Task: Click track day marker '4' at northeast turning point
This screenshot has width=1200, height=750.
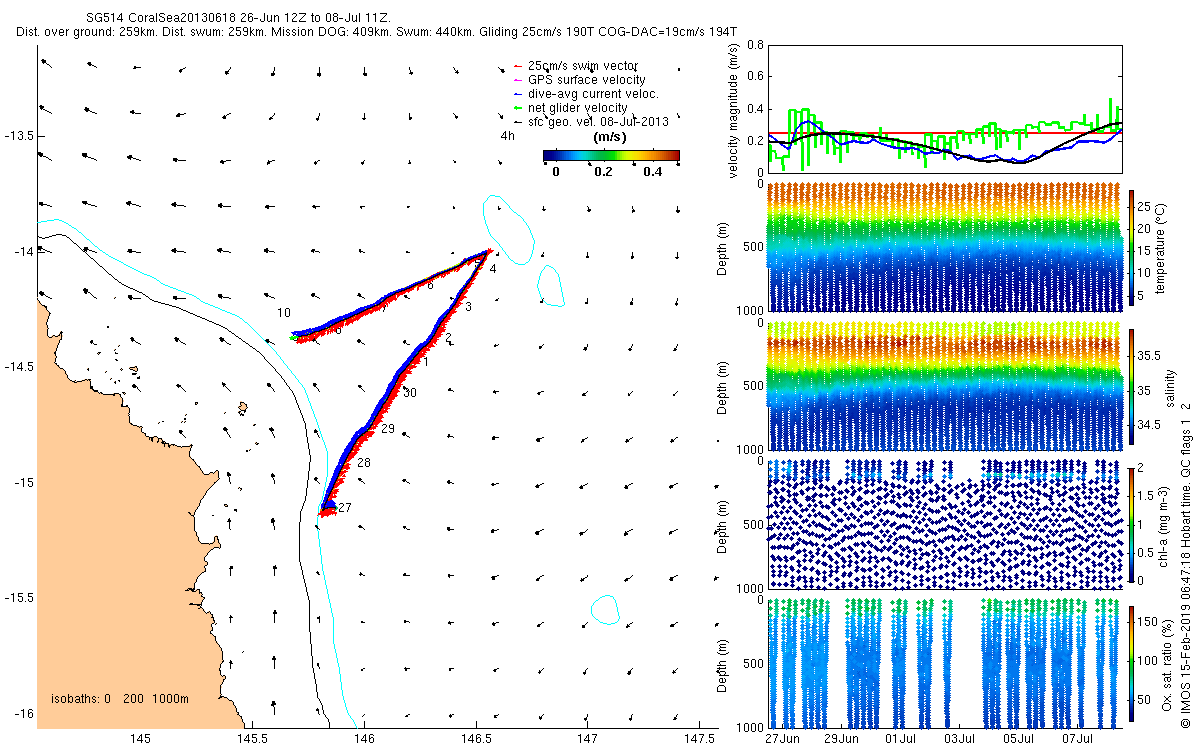Action: click(x=493, y=268)
